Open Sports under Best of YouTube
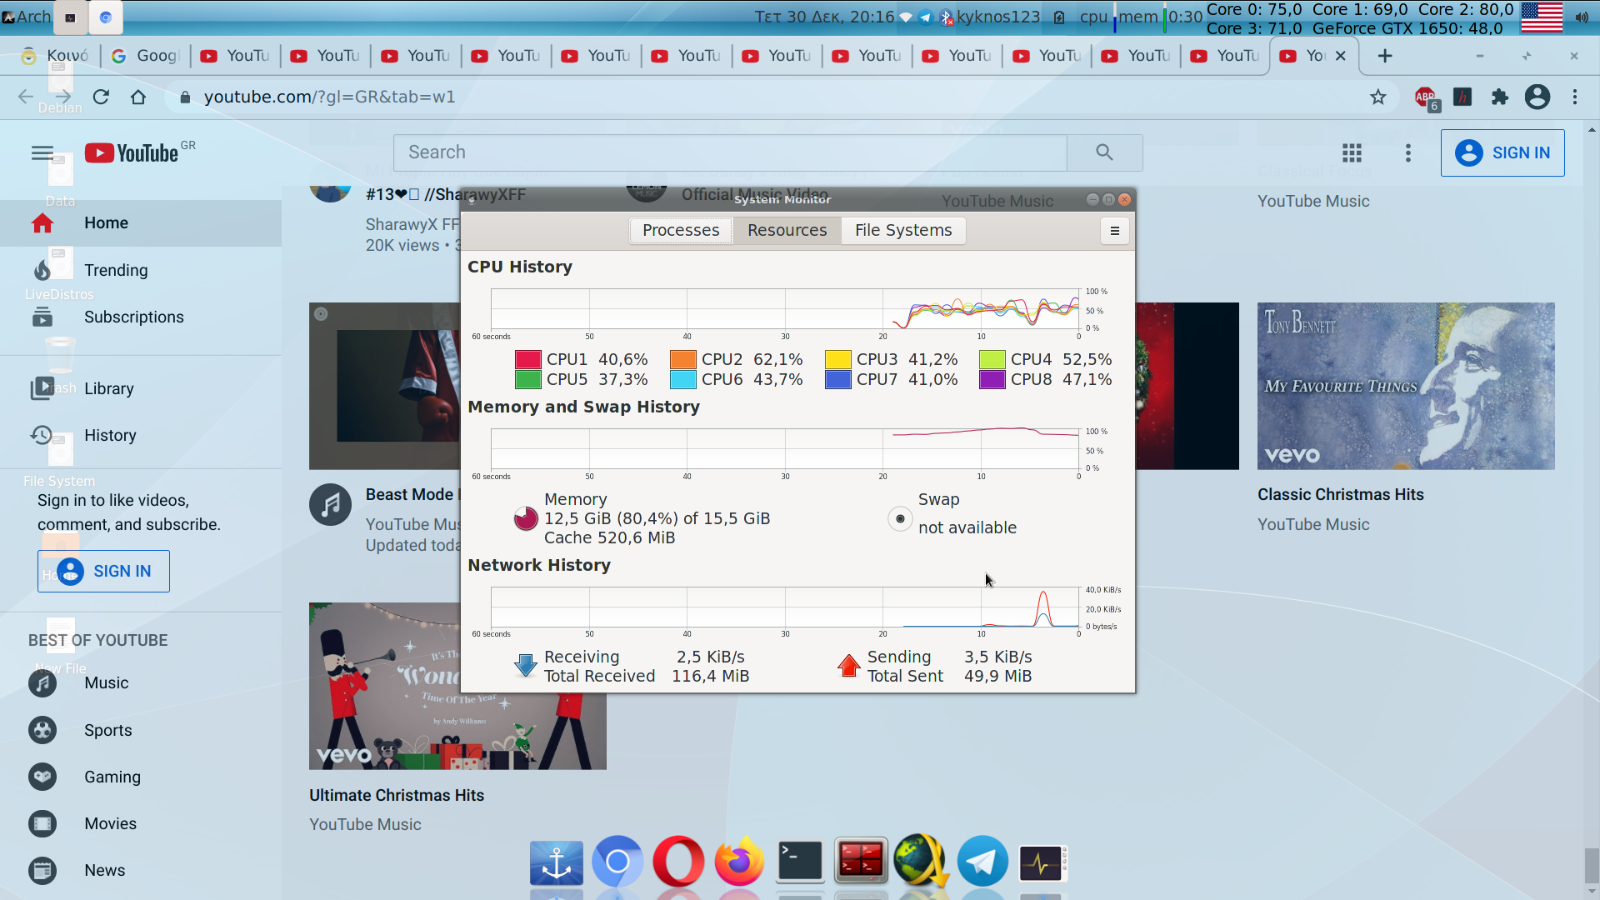This screenshot has height=900, width=1600. click(140, 730)
